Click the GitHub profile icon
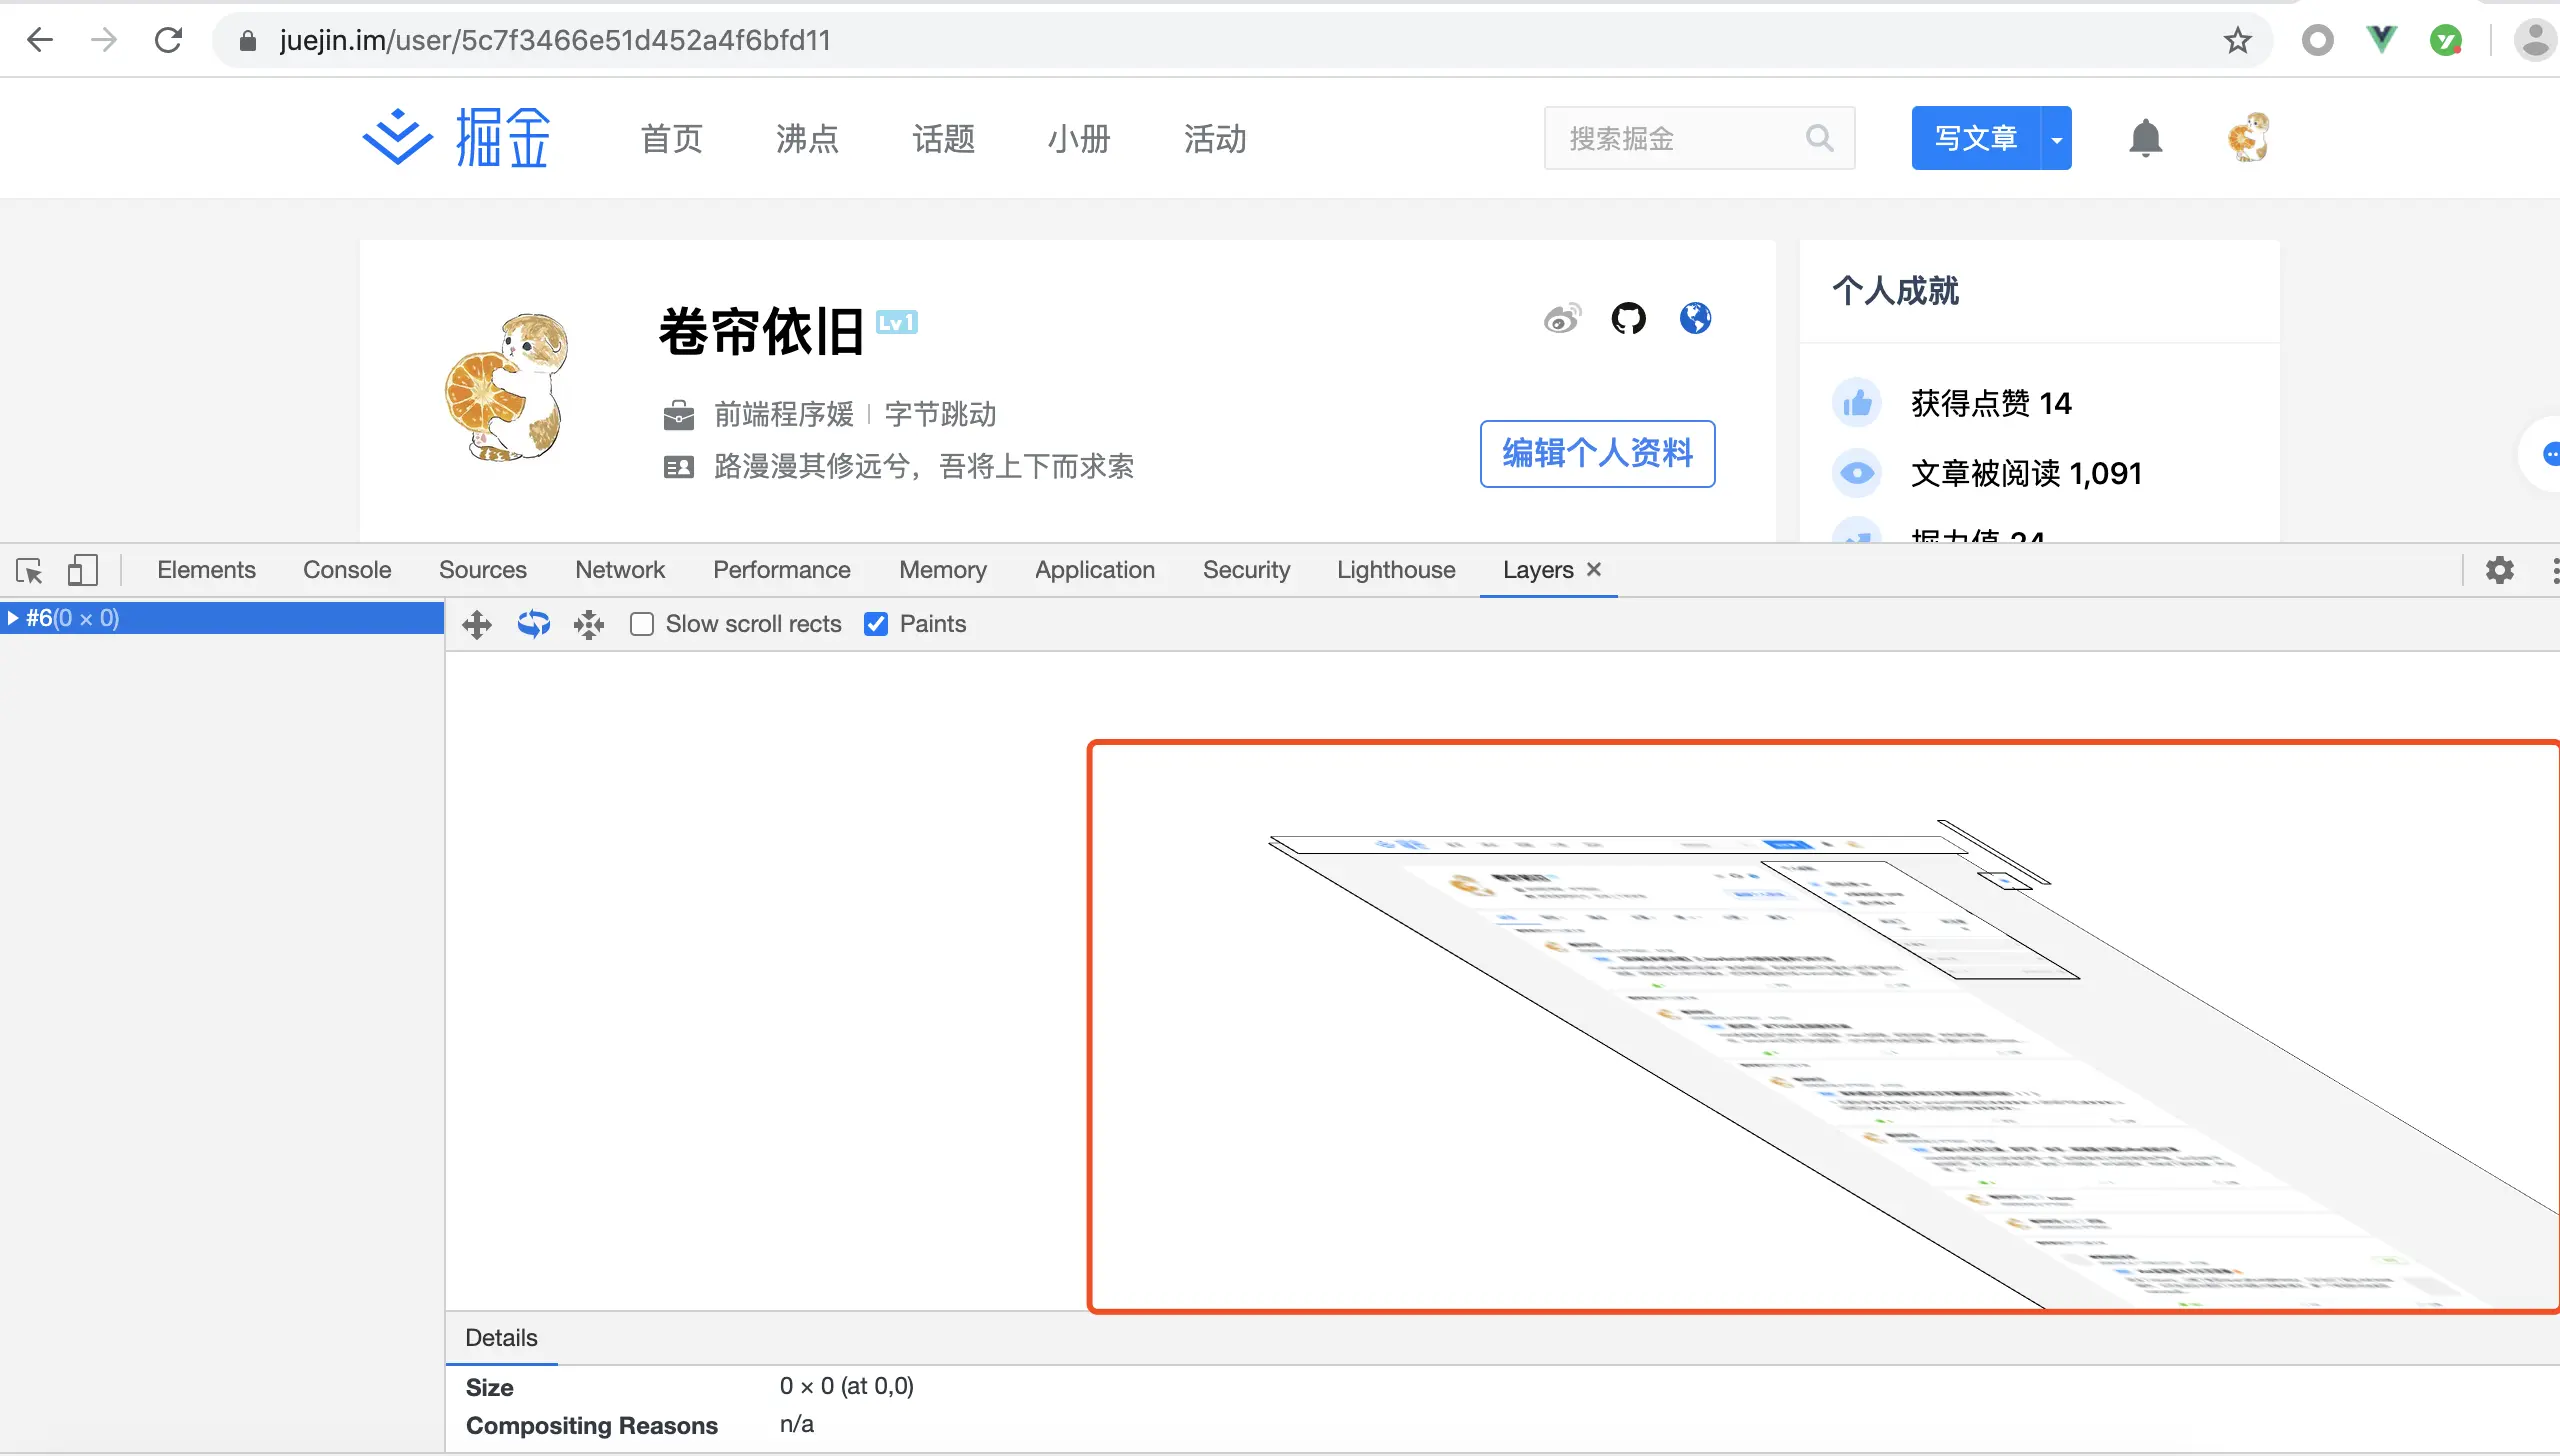The height and width of the screenshot is (1456, 2560). 1628,319
